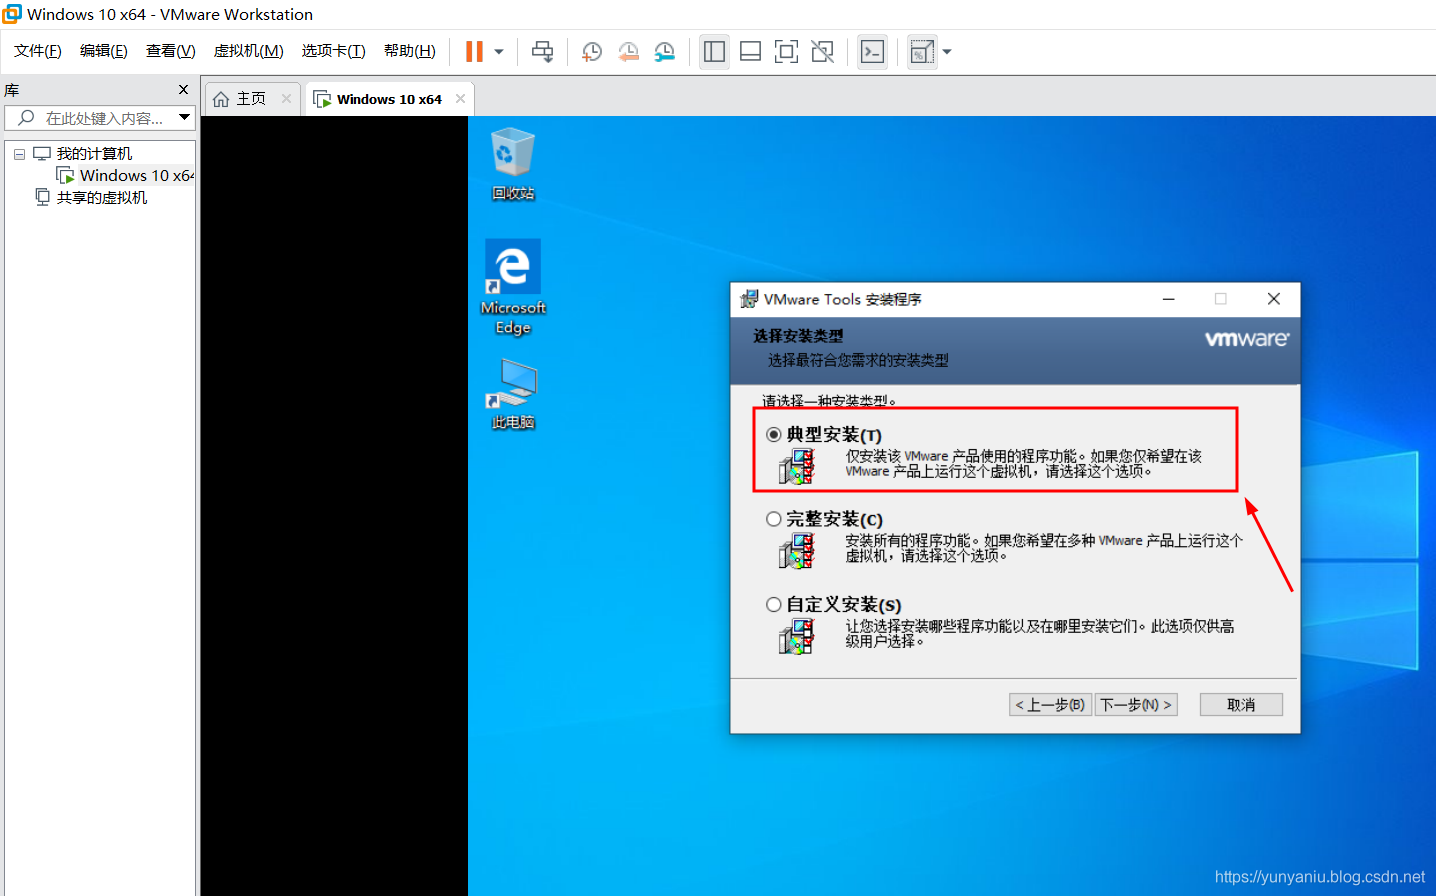The height and width of the screenshot is (896, 1436).
Task: Revert the VM to its snapshot
Action: coord(628,51)
